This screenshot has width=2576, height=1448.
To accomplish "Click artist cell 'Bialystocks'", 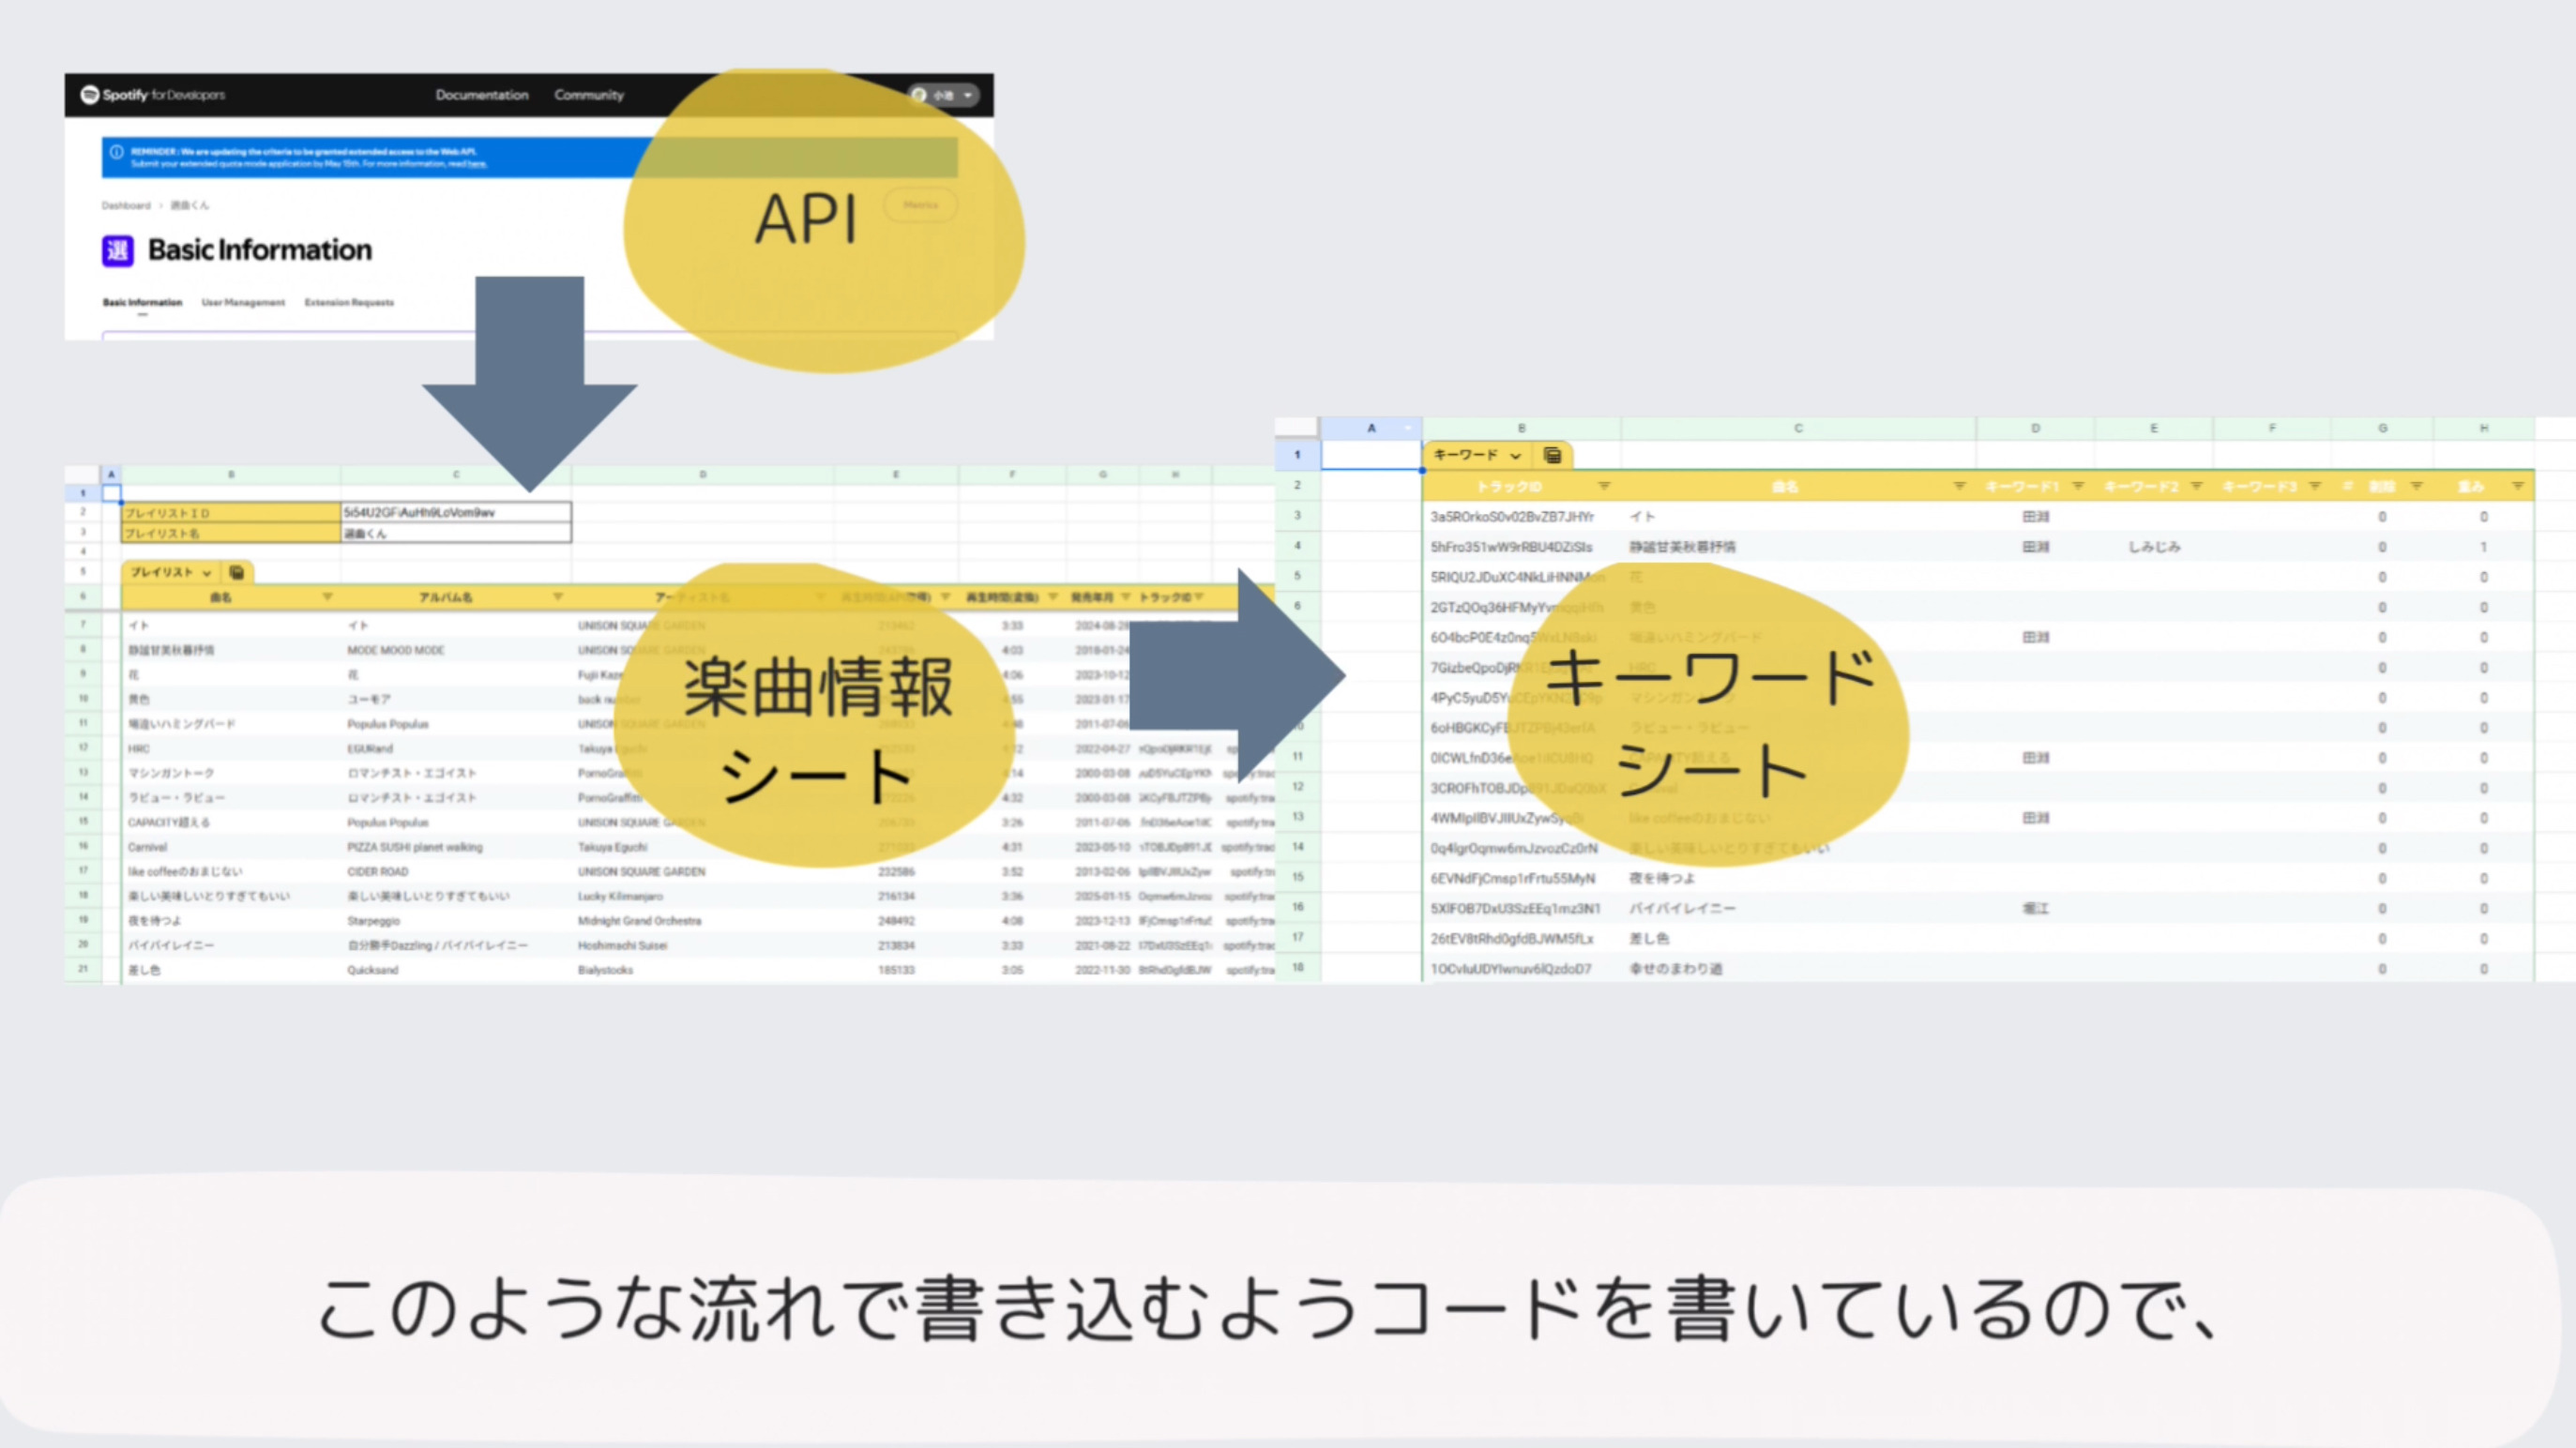I will click(x=606, y=970).
